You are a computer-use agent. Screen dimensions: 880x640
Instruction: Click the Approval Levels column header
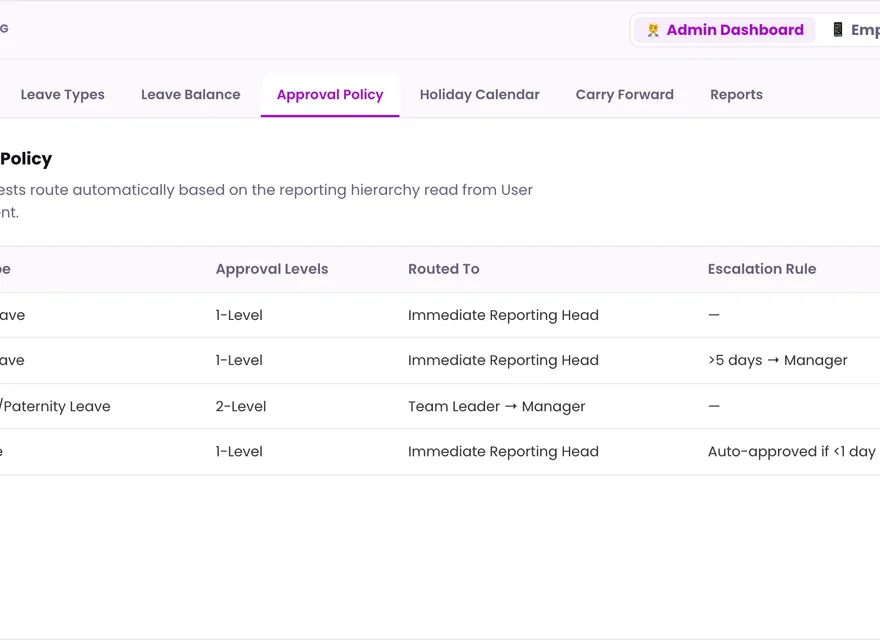[x=272, y=269]
